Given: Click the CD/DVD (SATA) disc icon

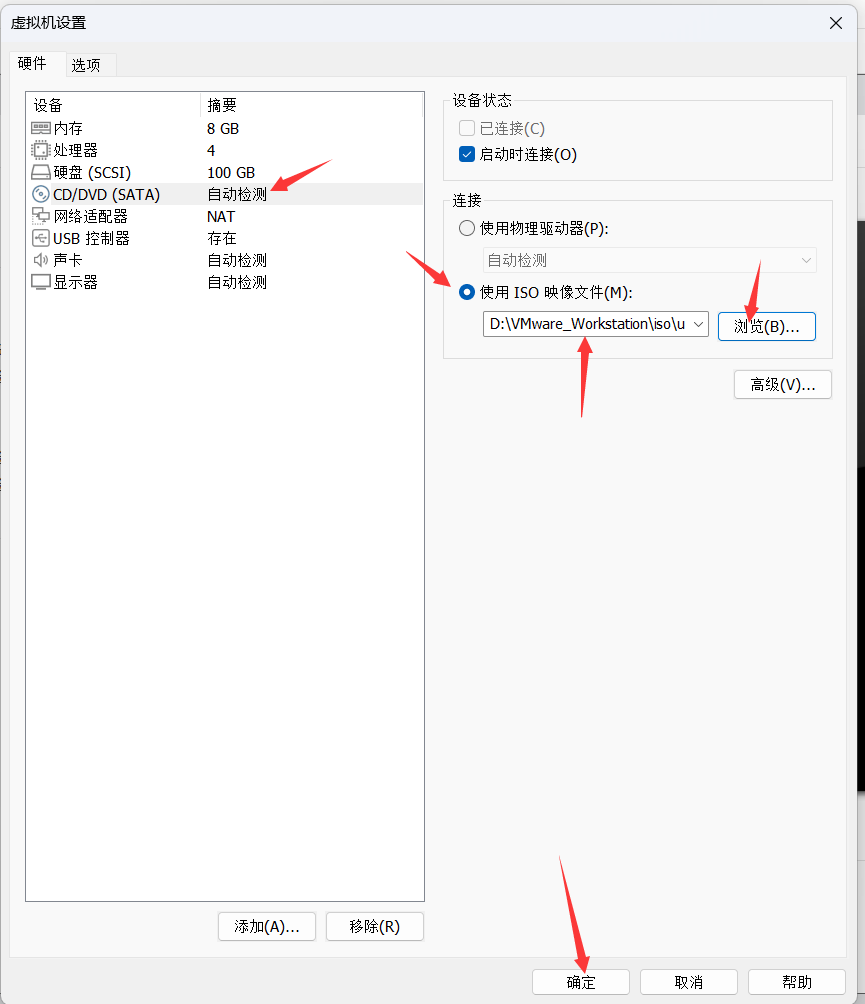Looking at the screenshot, I should click(40, 194).
